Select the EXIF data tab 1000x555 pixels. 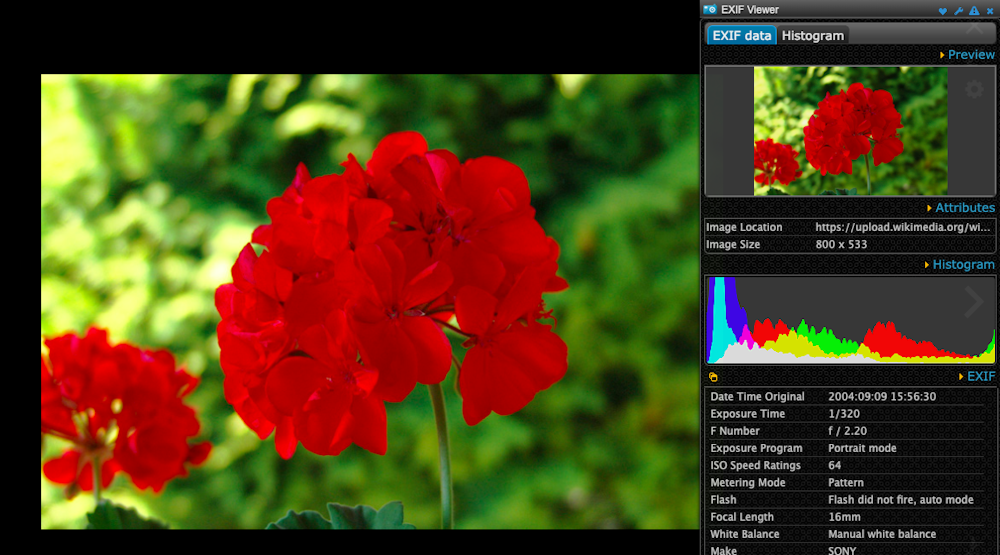[x=742, y=36]
